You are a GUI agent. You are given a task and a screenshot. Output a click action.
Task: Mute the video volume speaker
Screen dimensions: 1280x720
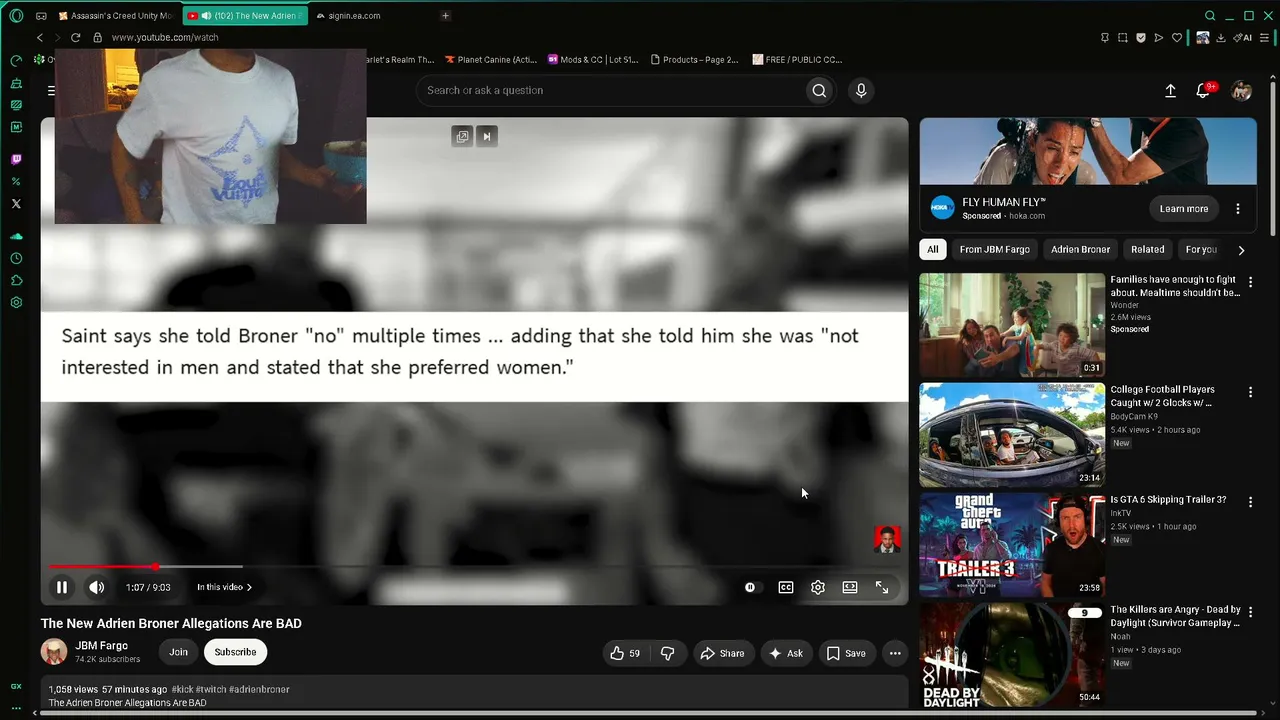click(x=97, y=587)
